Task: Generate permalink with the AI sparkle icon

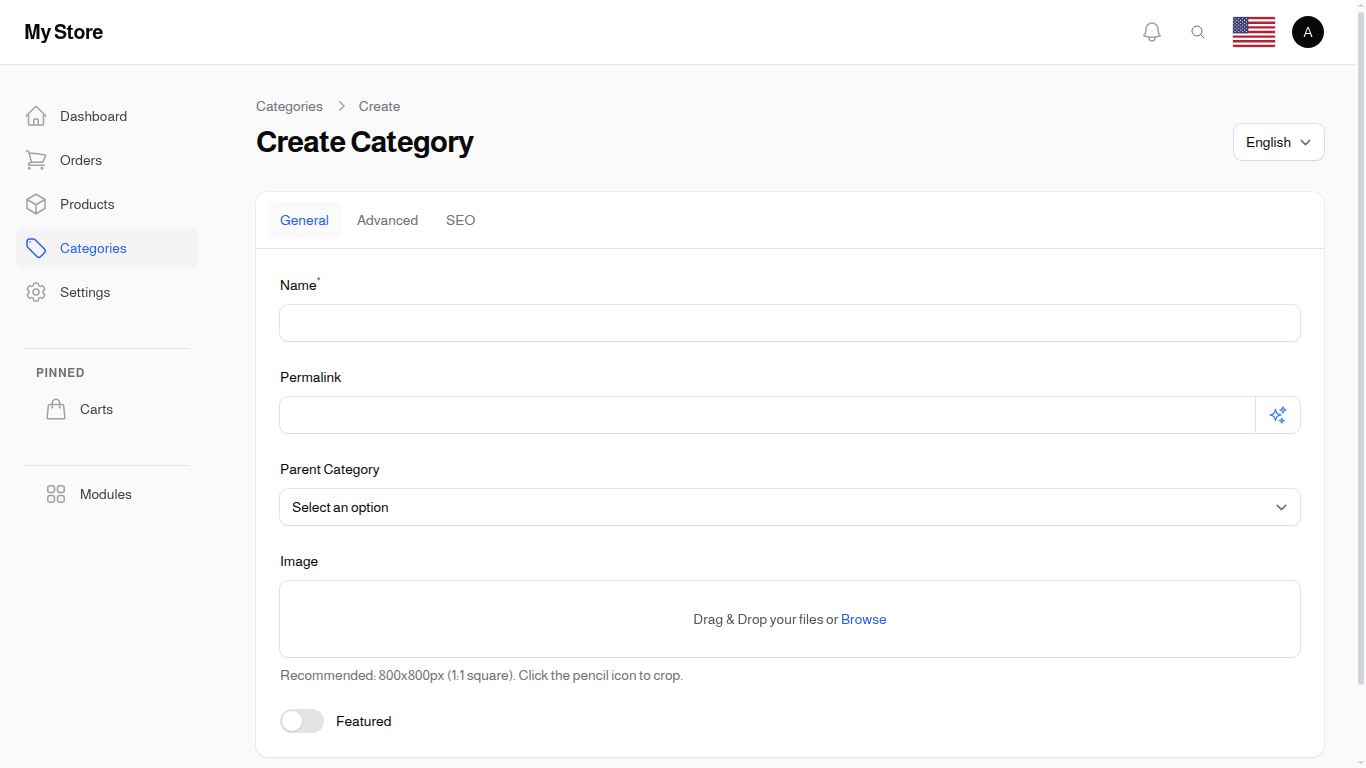Action: pyautogui.click(x=1277, y=414)
